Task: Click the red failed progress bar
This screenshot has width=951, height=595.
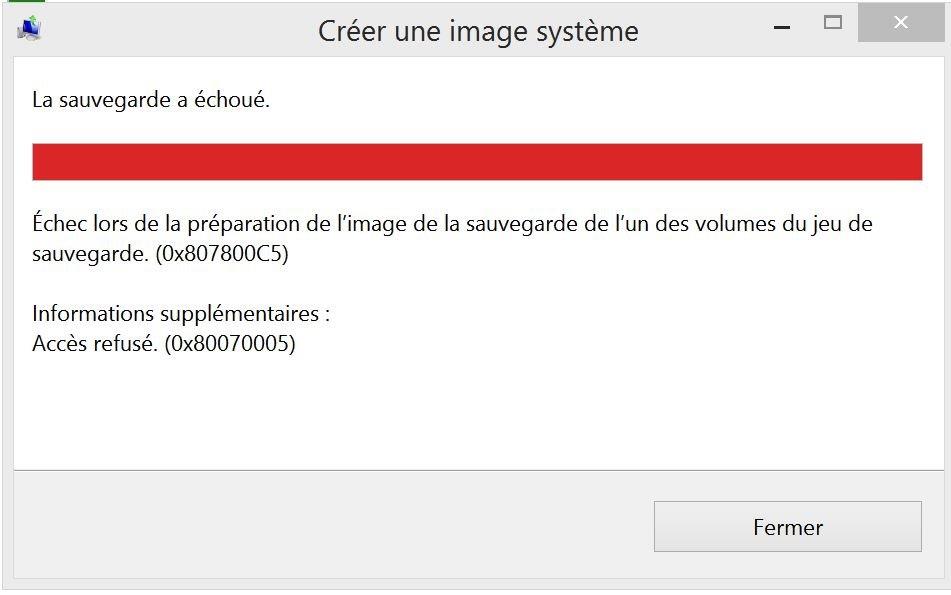Action: click(x=476, y=162)
